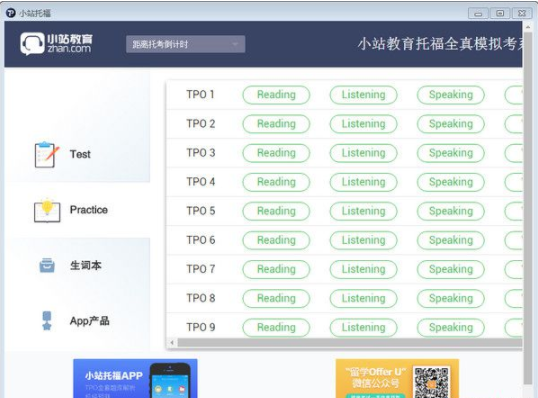The width and height of the screenshot is (538, 398).
Task: Begin TPO 5 Listening
Action: coord(363,211)
